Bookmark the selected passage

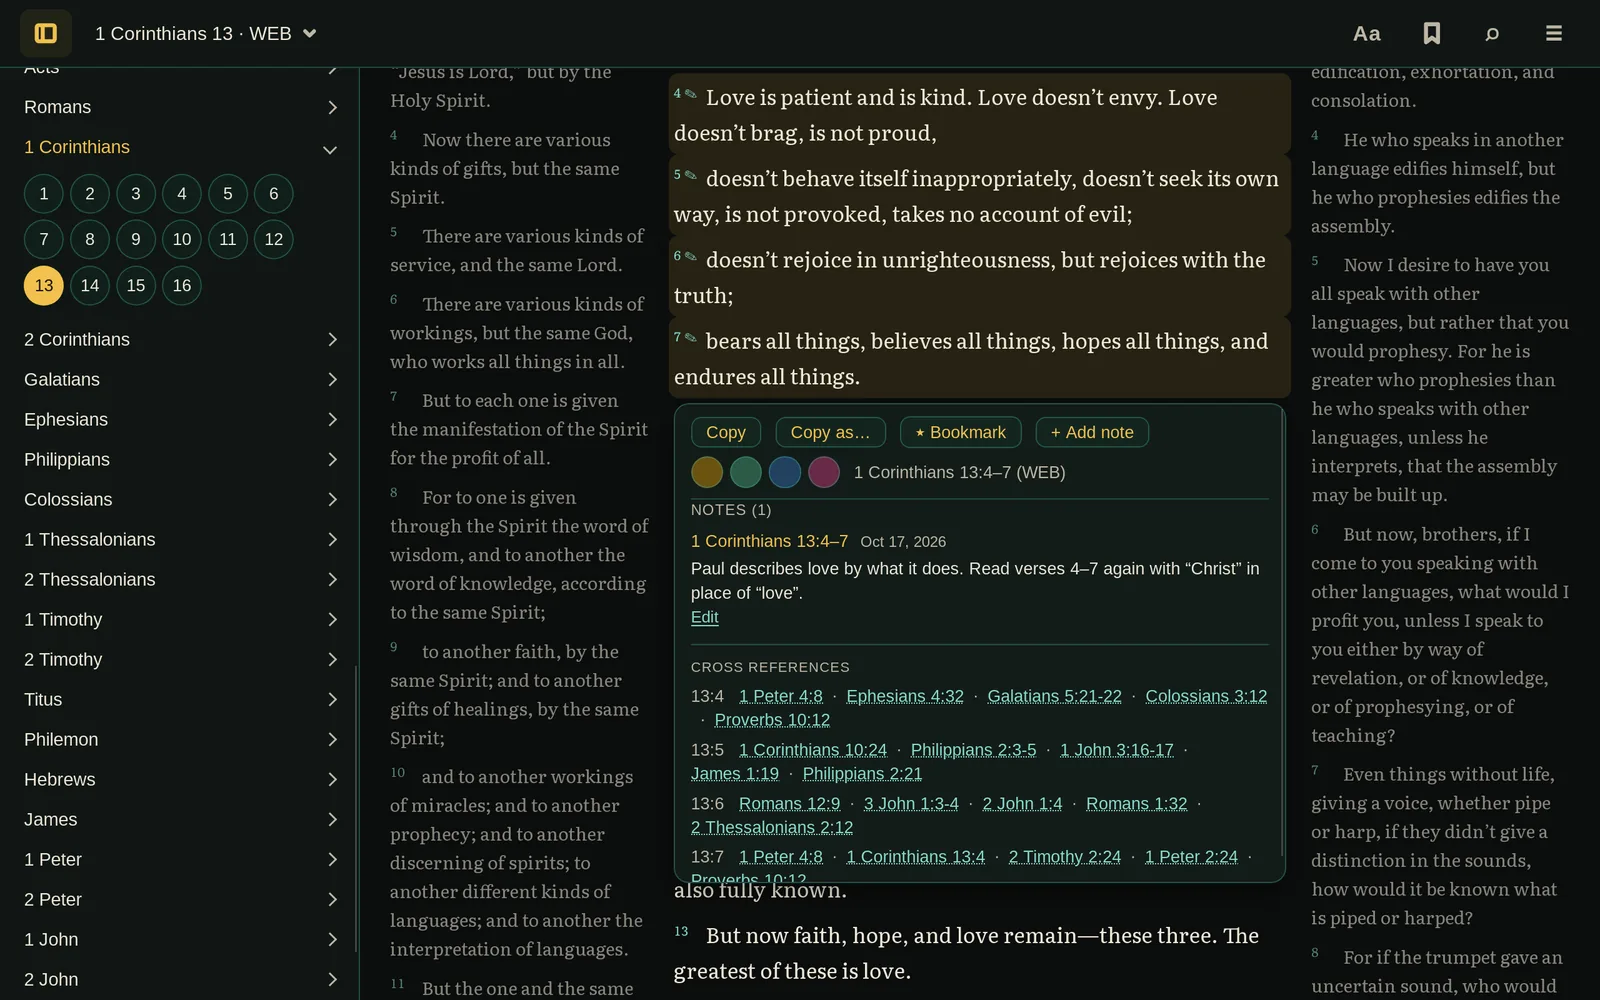tap(961, 432)
